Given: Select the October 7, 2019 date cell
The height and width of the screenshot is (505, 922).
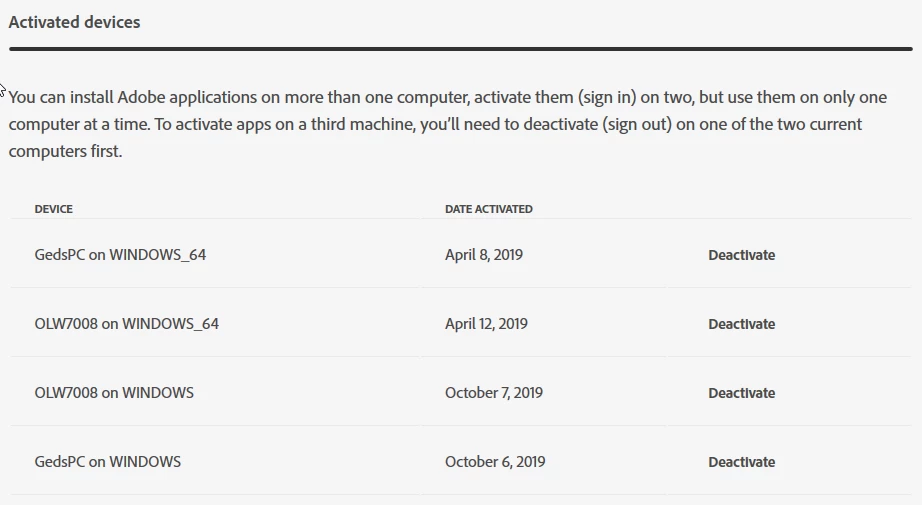Looking at the screenshot, I should coord(494,393).
